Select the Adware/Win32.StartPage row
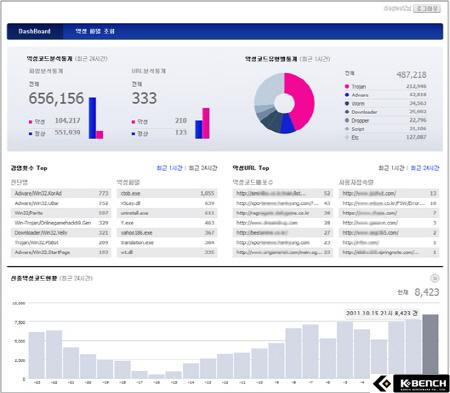This screenshot has height=393, width=450. tap(61, 252)
